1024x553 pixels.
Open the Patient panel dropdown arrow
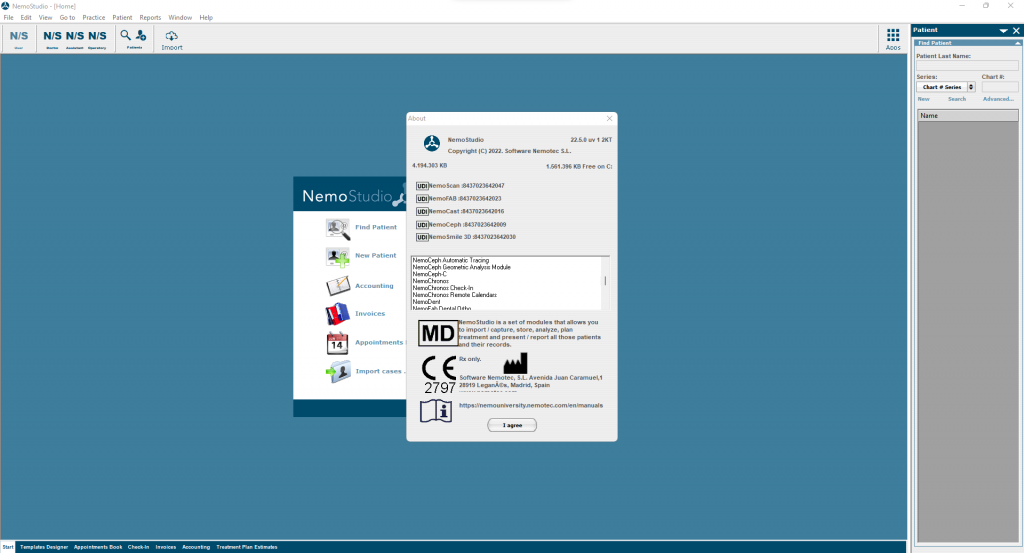coord(1003,31)
